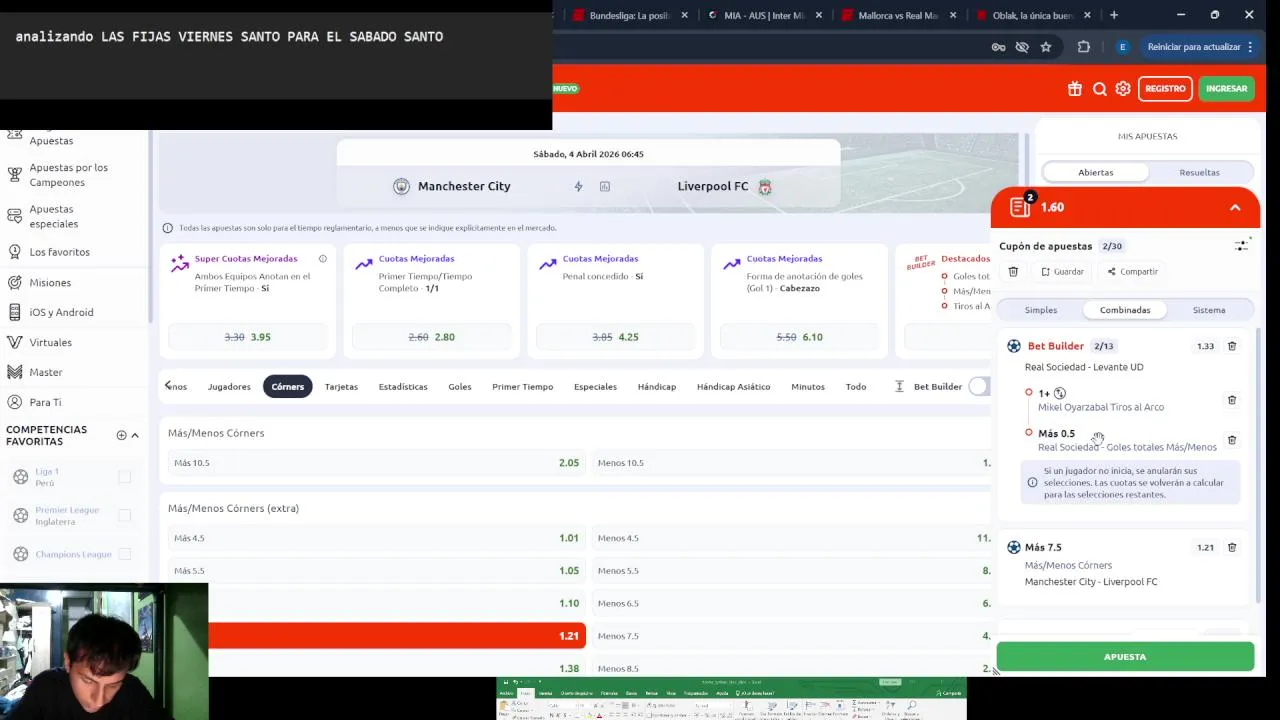Select Más 5.5 corners at 1.05
The height and width of the screenshot is (720, 1280).
pyautogui.click(x=376, y=571)
